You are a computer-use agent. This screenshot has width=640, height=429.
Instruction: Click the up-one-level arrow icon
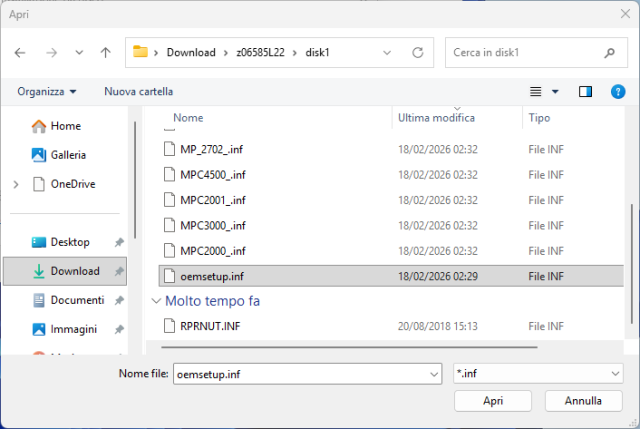click(x=105, y=53)
